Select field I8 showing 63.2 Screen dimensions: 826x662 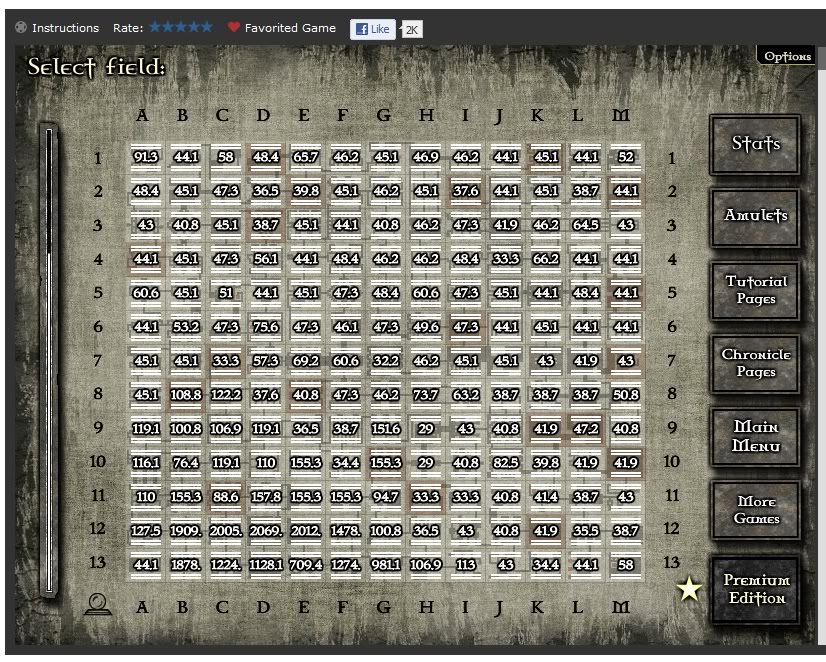point(466,395)
